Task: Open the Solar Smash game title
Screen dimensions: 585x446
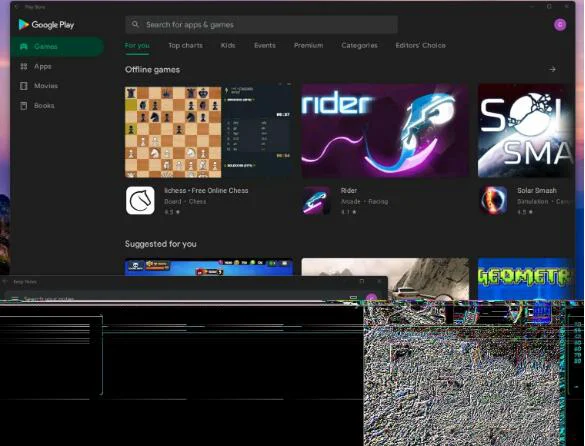Action: point(536,190)
